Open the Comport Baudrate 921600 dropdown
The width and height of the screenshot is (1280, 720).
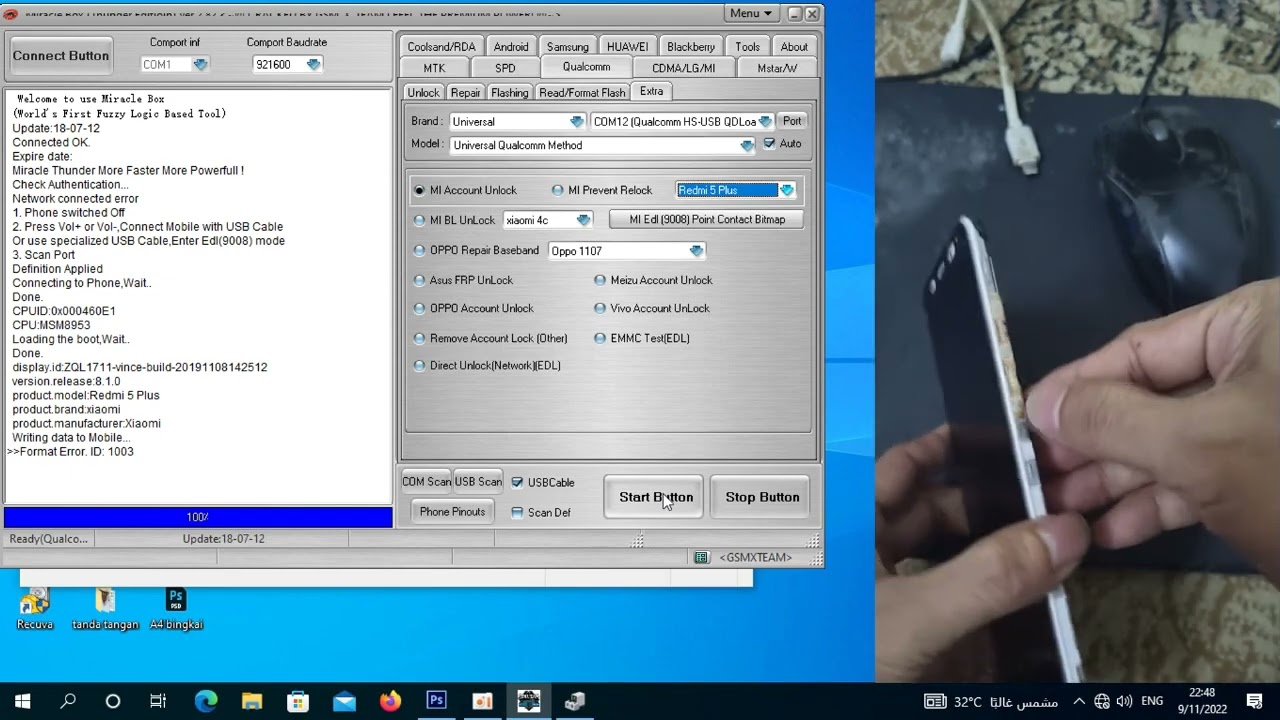click(x=287, y=64)
